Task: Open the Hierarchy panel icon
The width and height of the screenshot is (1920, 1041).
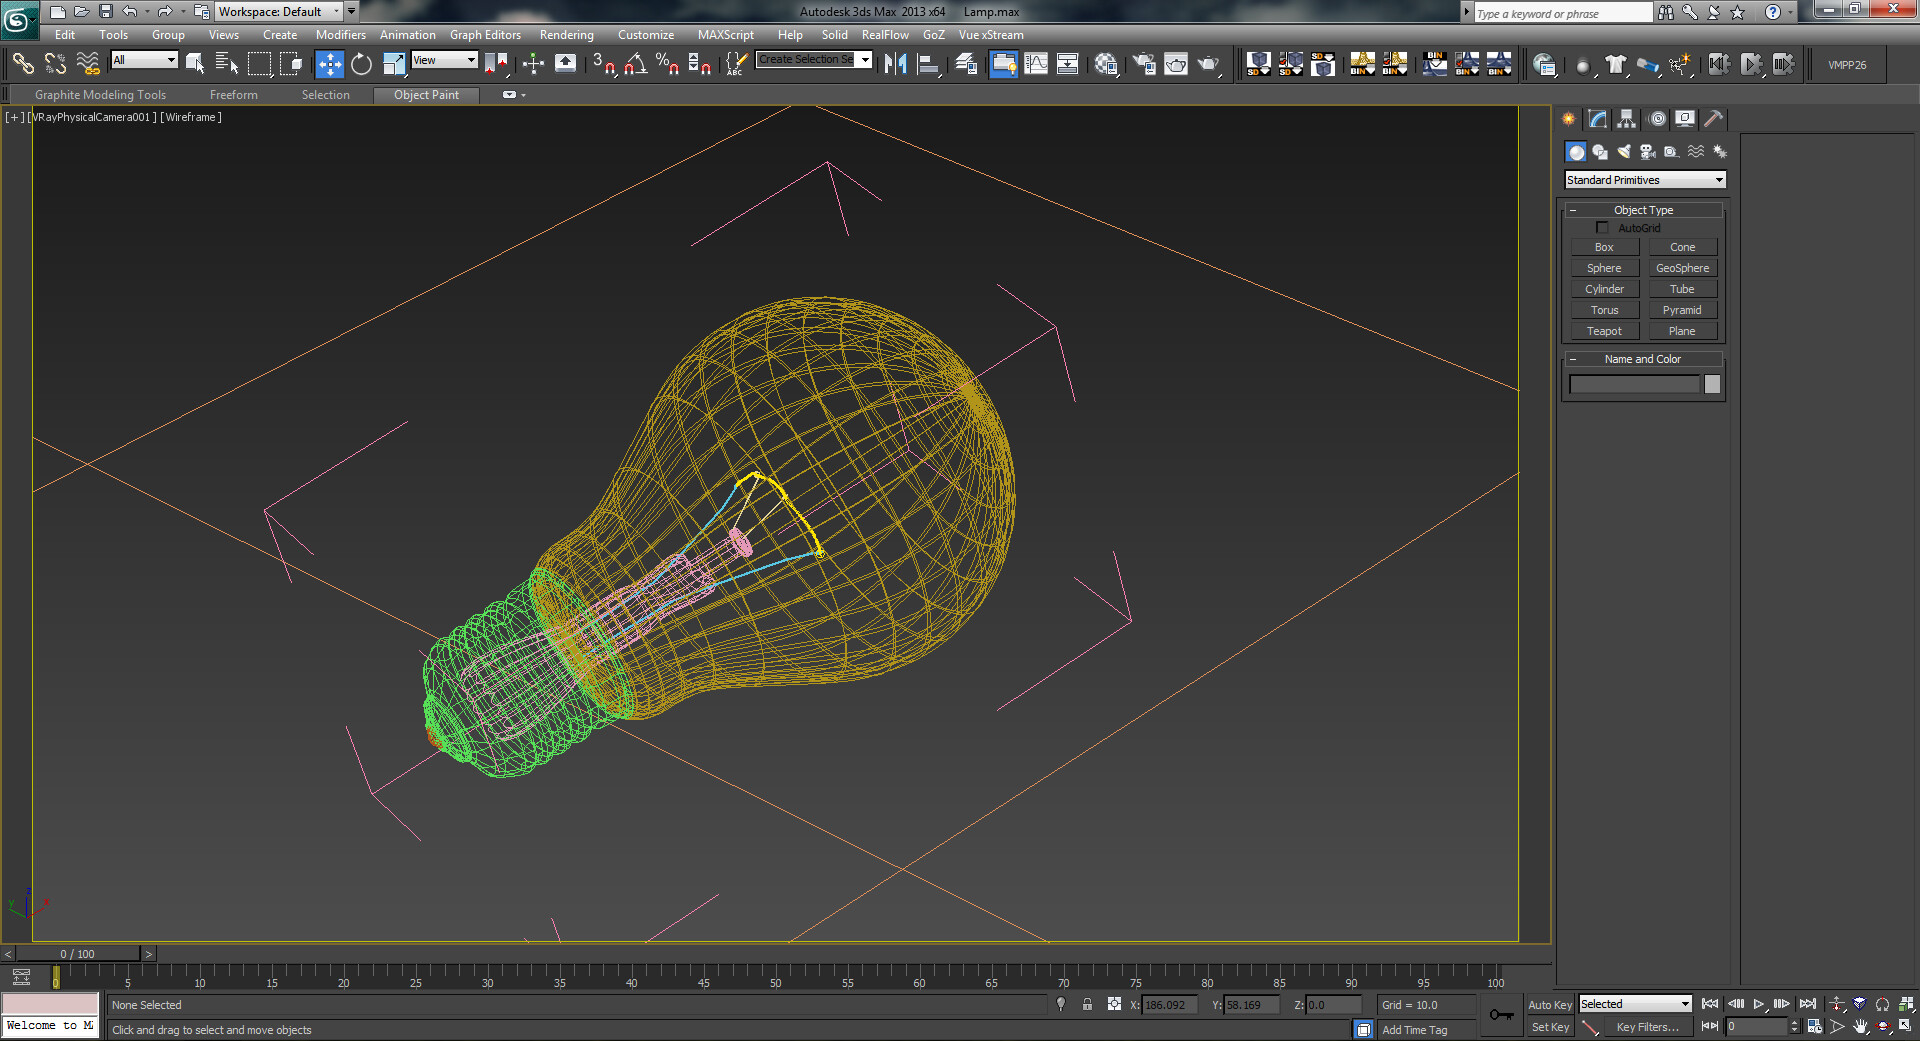Action: 1627,119
